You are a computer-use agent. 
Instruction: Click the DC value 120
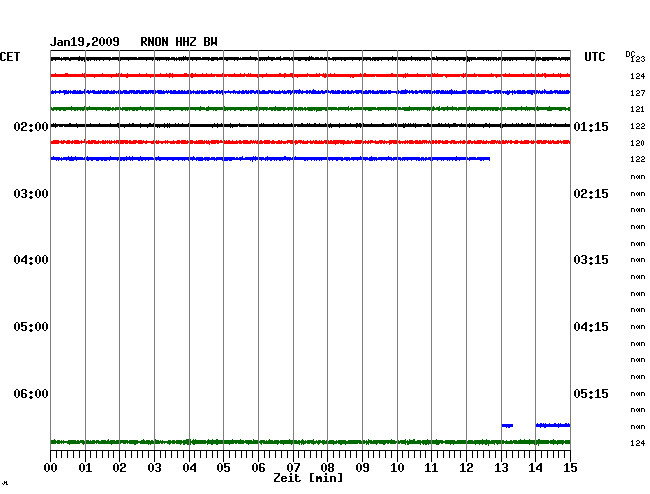click(638, 143)
